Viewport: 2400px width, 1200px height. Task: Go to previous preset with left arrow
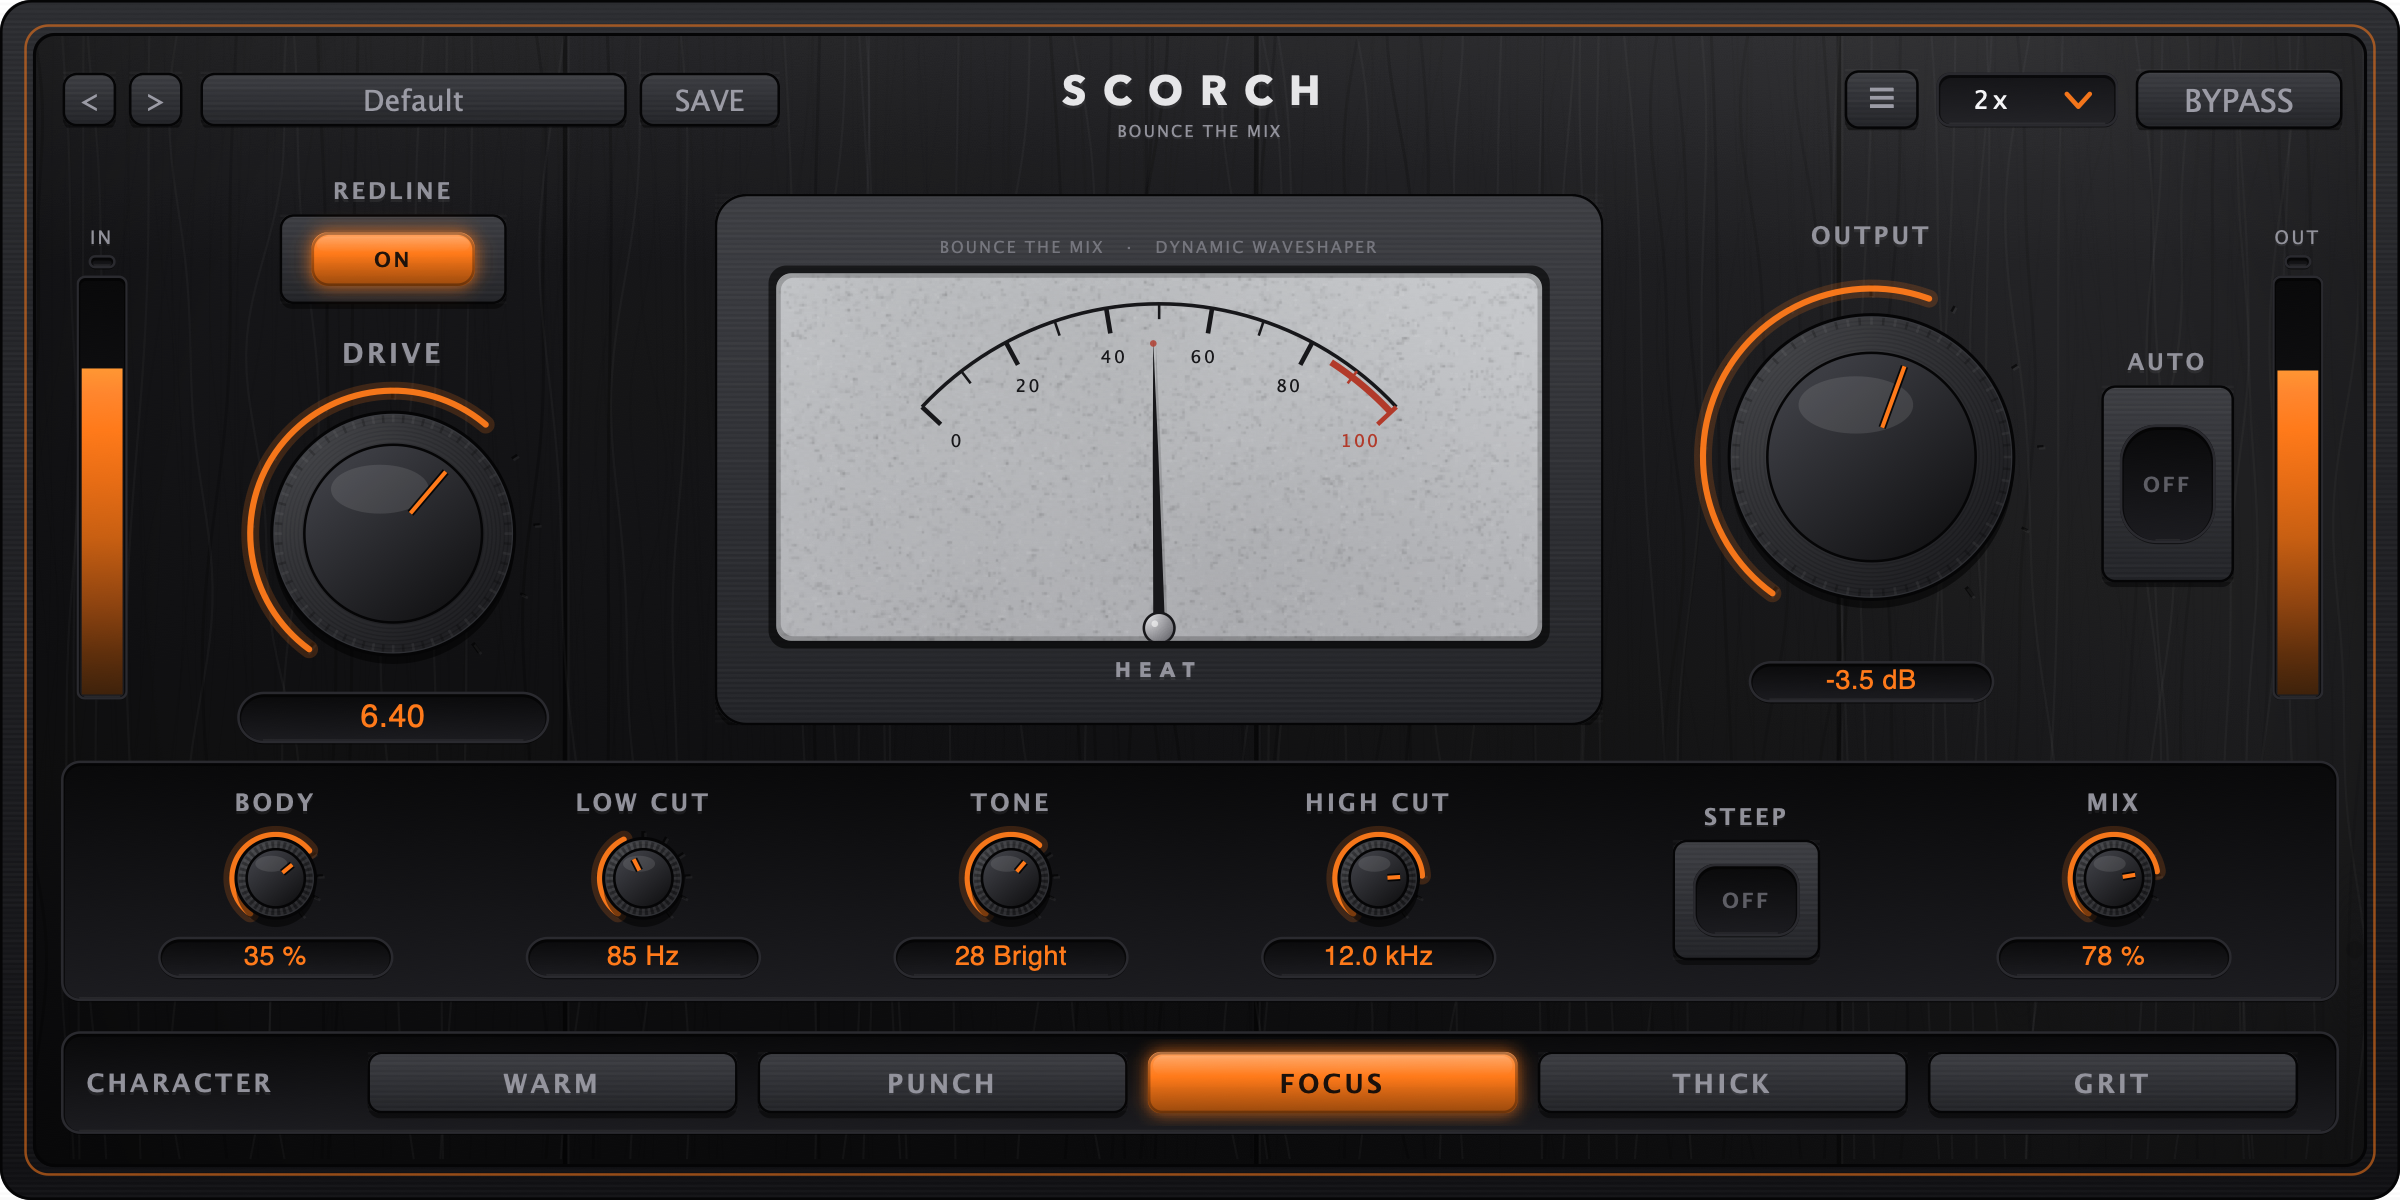pyautogui.click(x=90, y=100)
